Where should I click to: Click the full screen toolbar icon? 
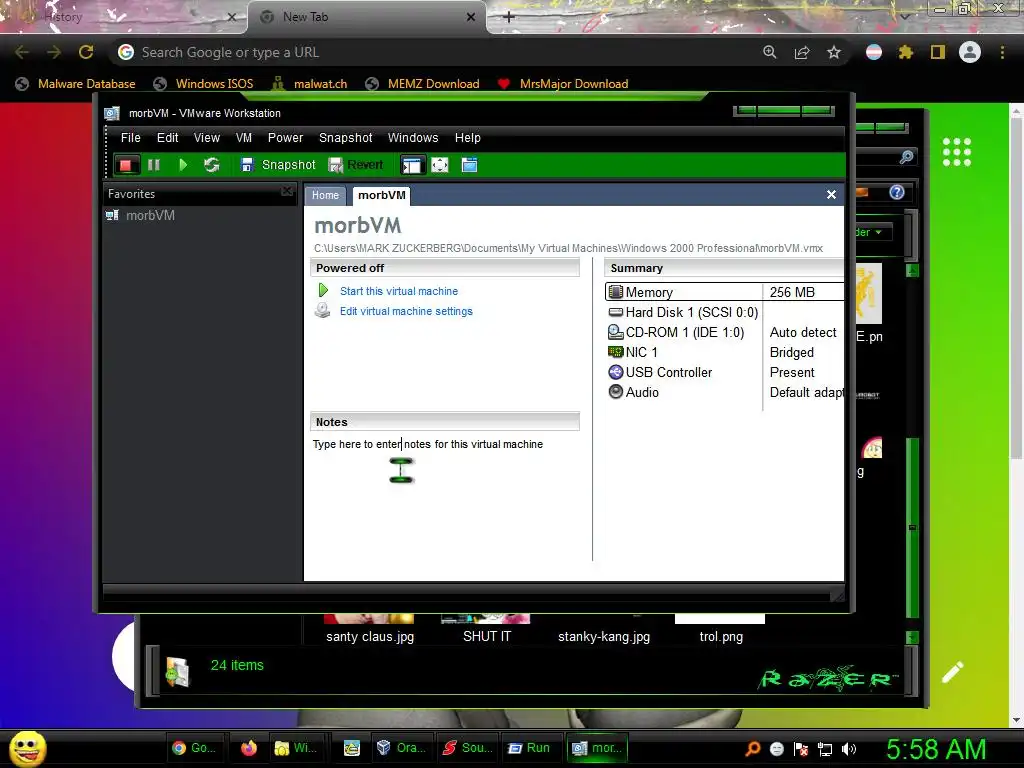(x=440, y=165)
